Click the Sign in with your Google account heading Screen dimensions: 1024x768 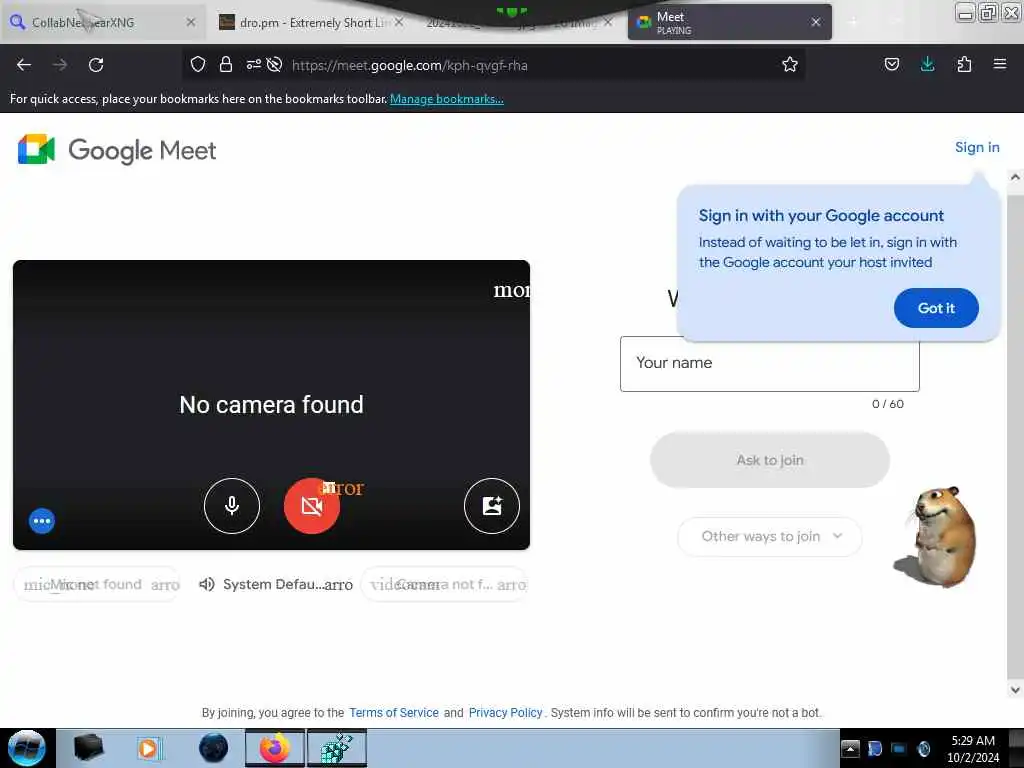coord(821,216)
